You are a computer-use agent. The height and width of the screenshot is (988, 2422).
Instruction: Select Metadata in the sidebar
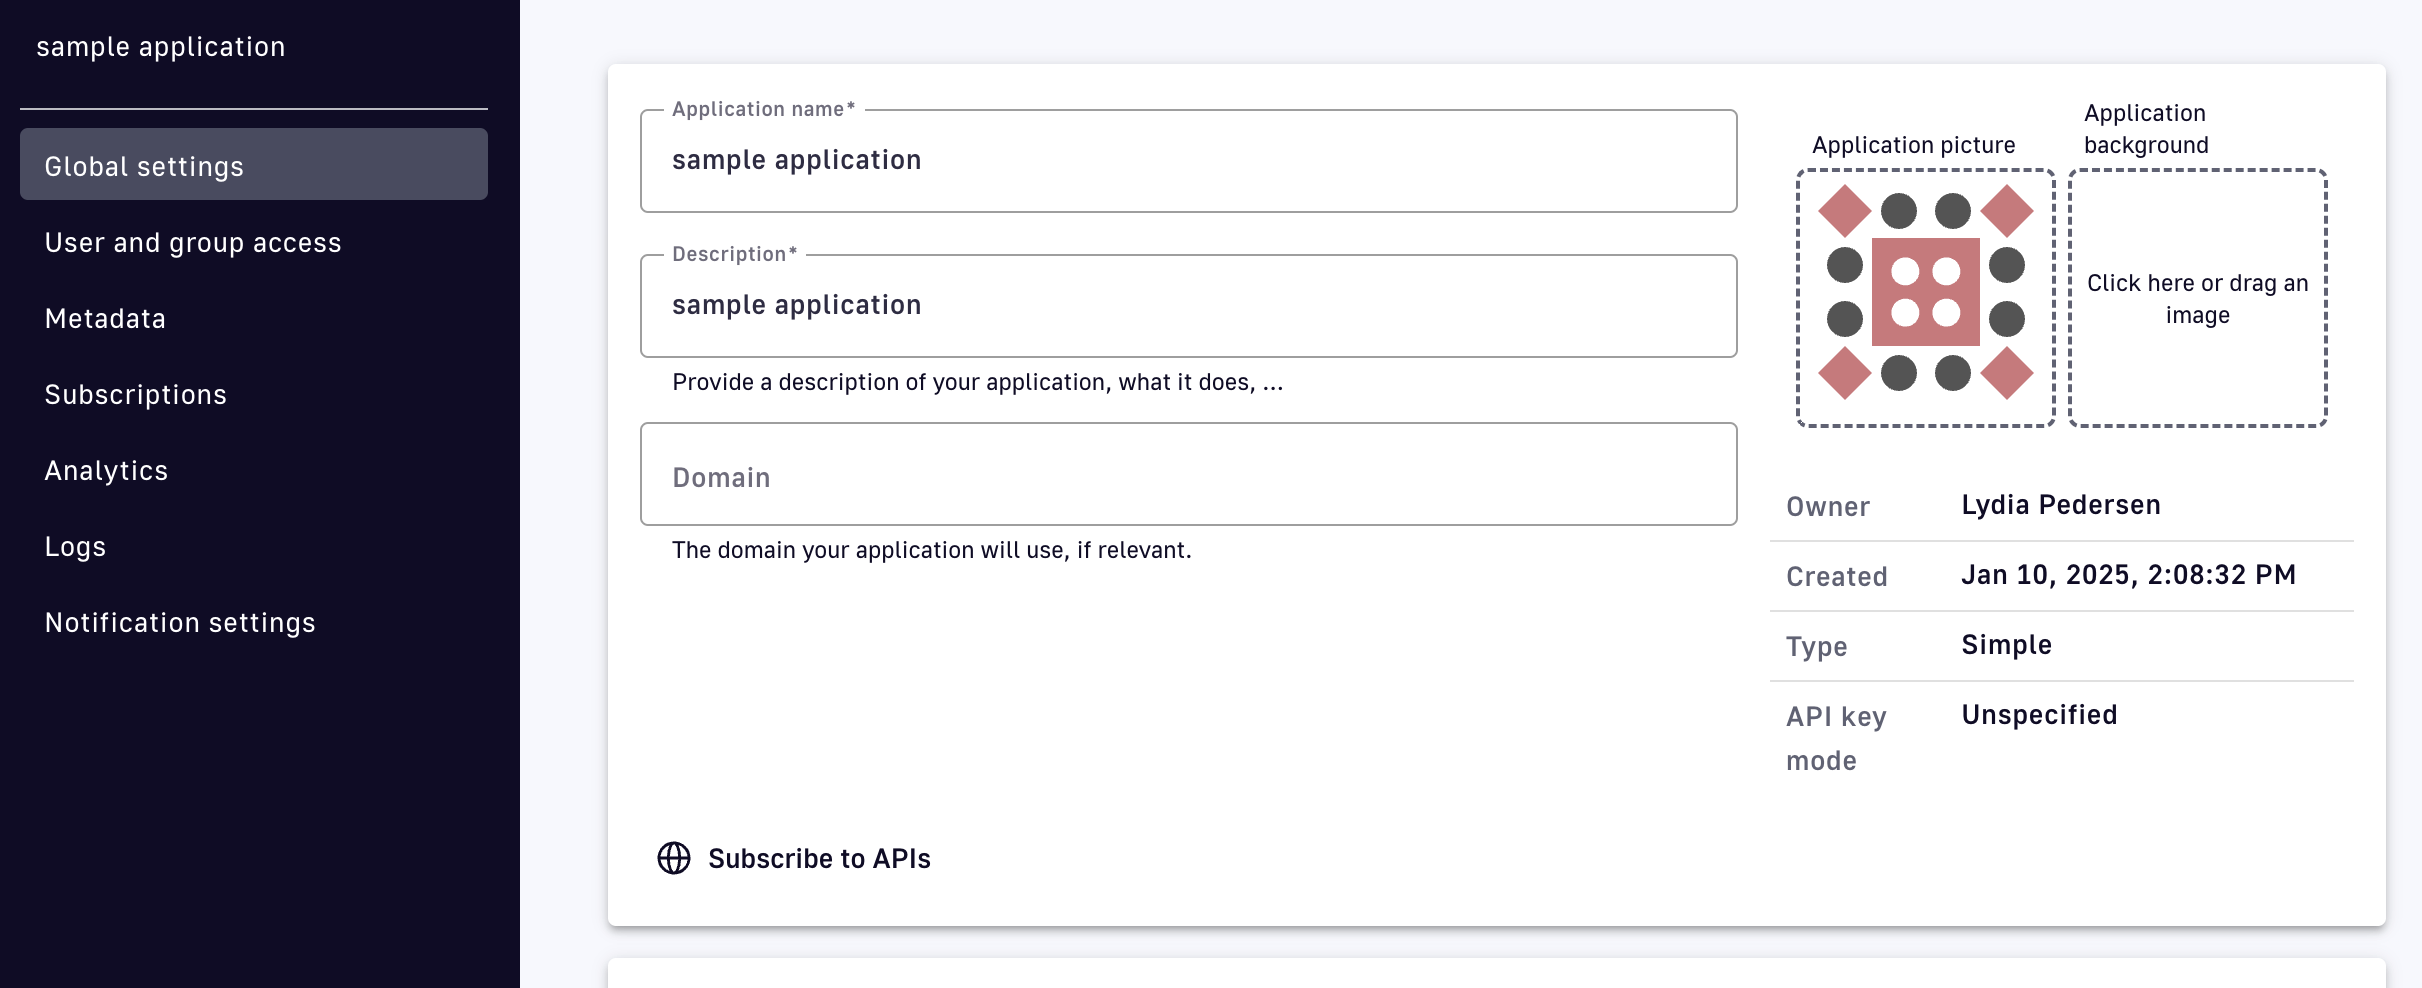click(x=105, y=318)
